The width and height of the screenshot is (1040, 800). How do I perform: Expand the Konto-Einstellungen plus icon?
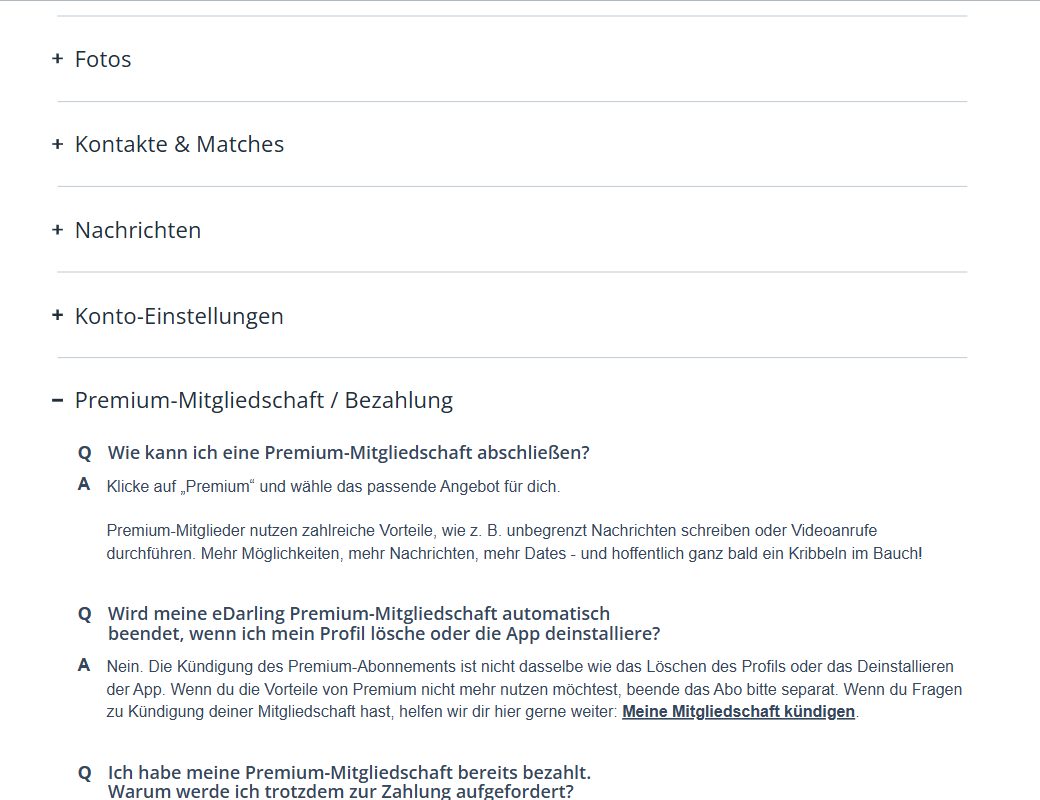(x=58, y=315)
